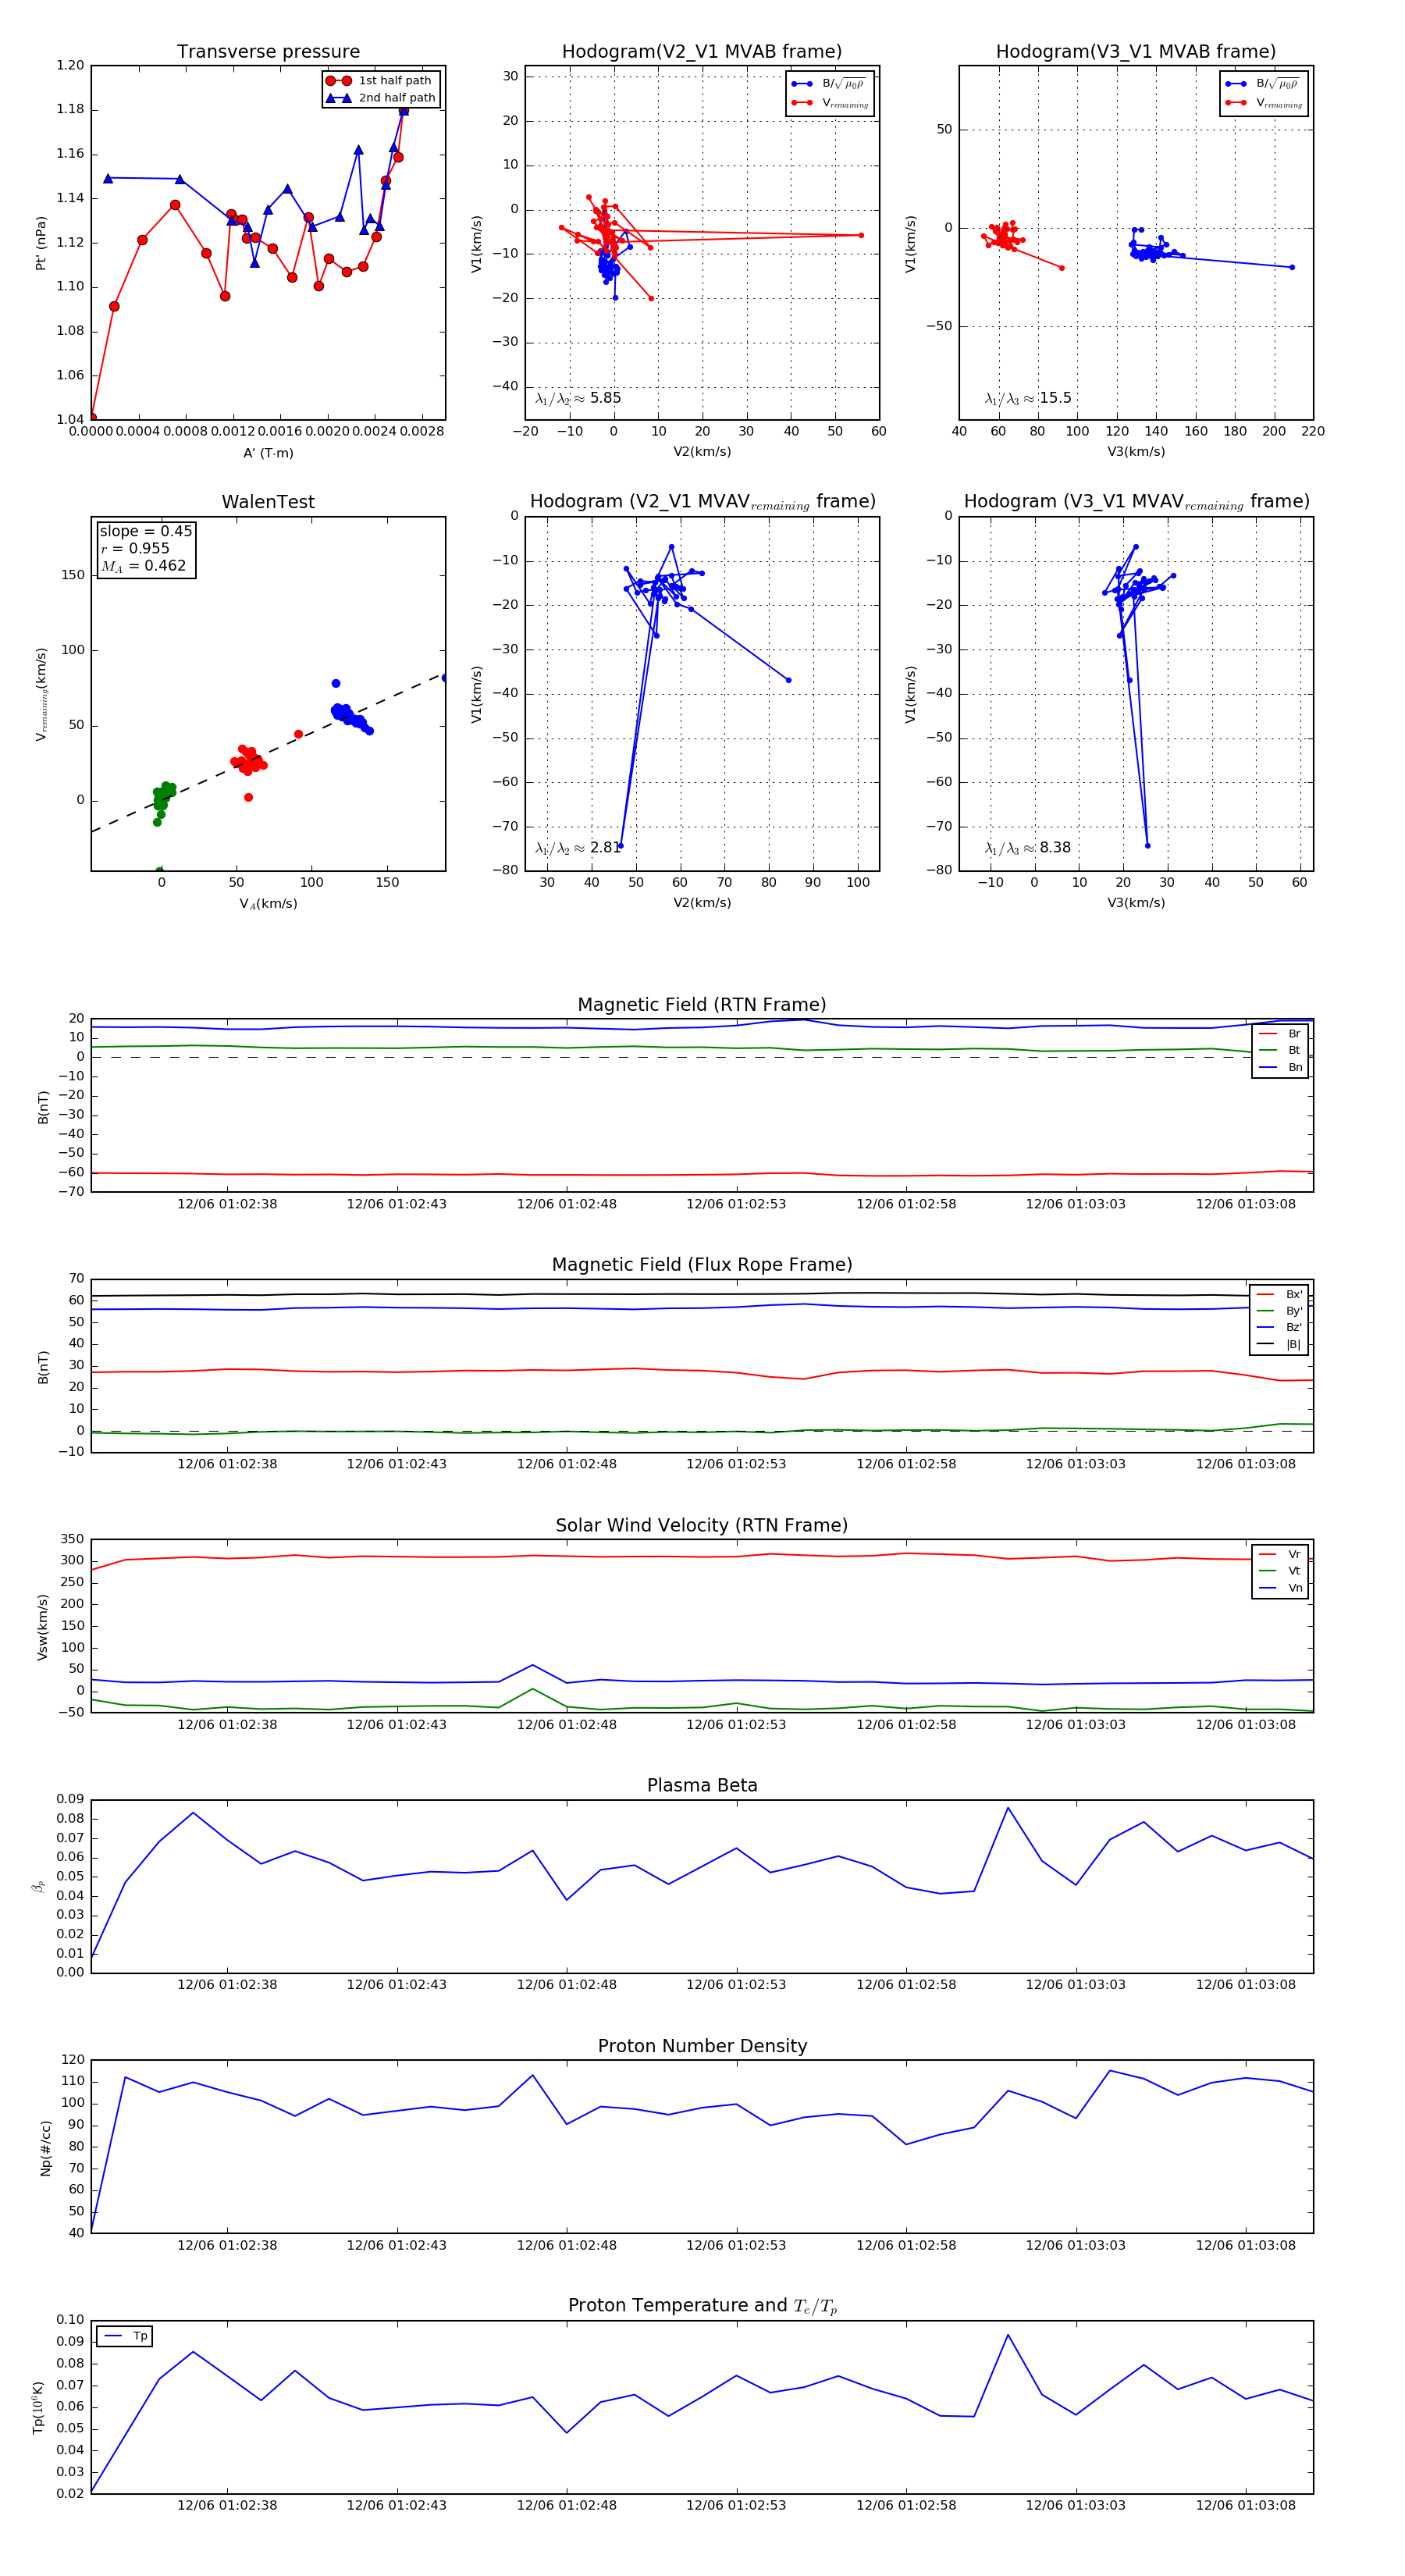Select the 'Br' legend entry
Image resolution: width=1405 pixels, height=2576 pixels.
tap(1280, 1034)
